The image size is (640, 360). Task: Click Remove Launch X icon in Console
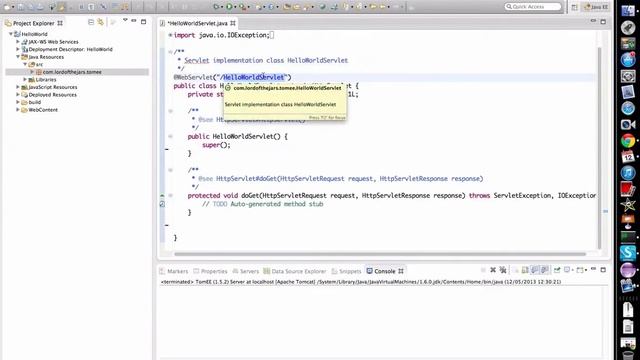pyautogui.click(x=493, y=270)
